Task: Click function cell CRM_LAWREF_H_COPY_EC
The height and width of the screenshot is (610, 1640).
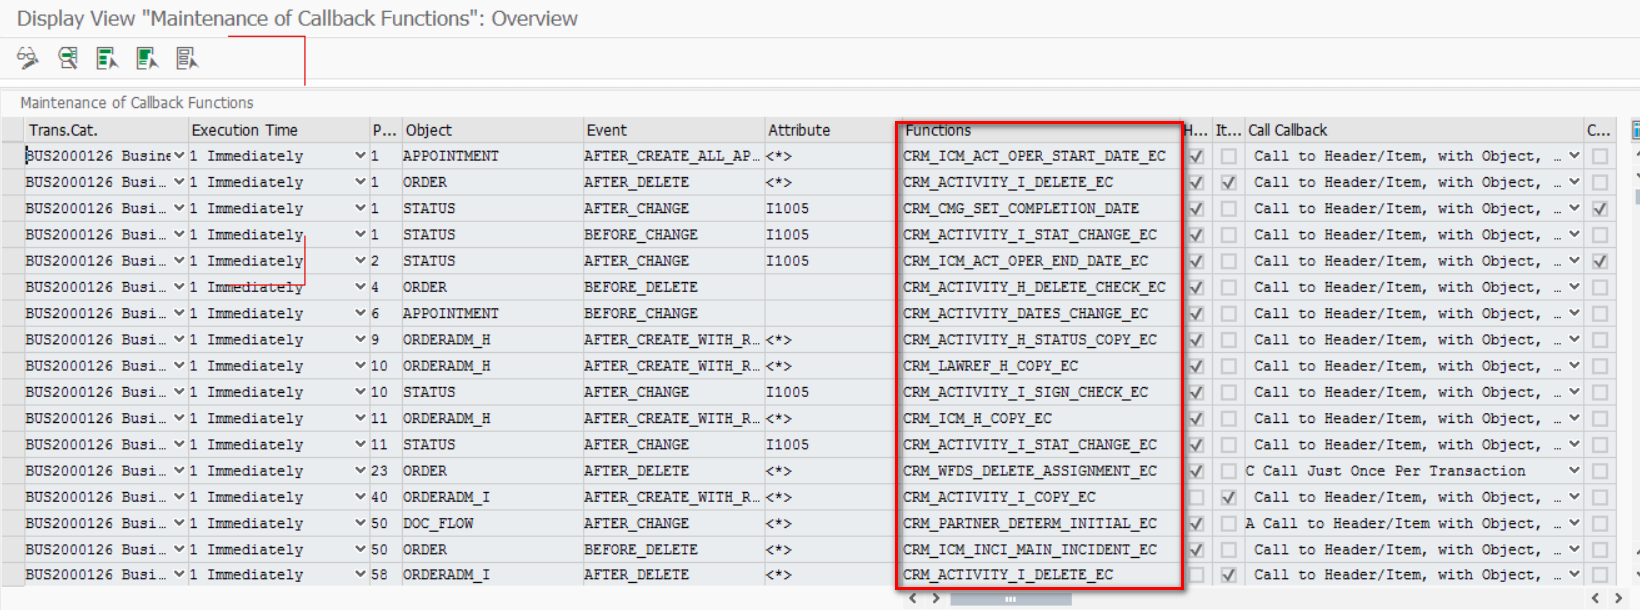Action: click(x=1040, y=366)
